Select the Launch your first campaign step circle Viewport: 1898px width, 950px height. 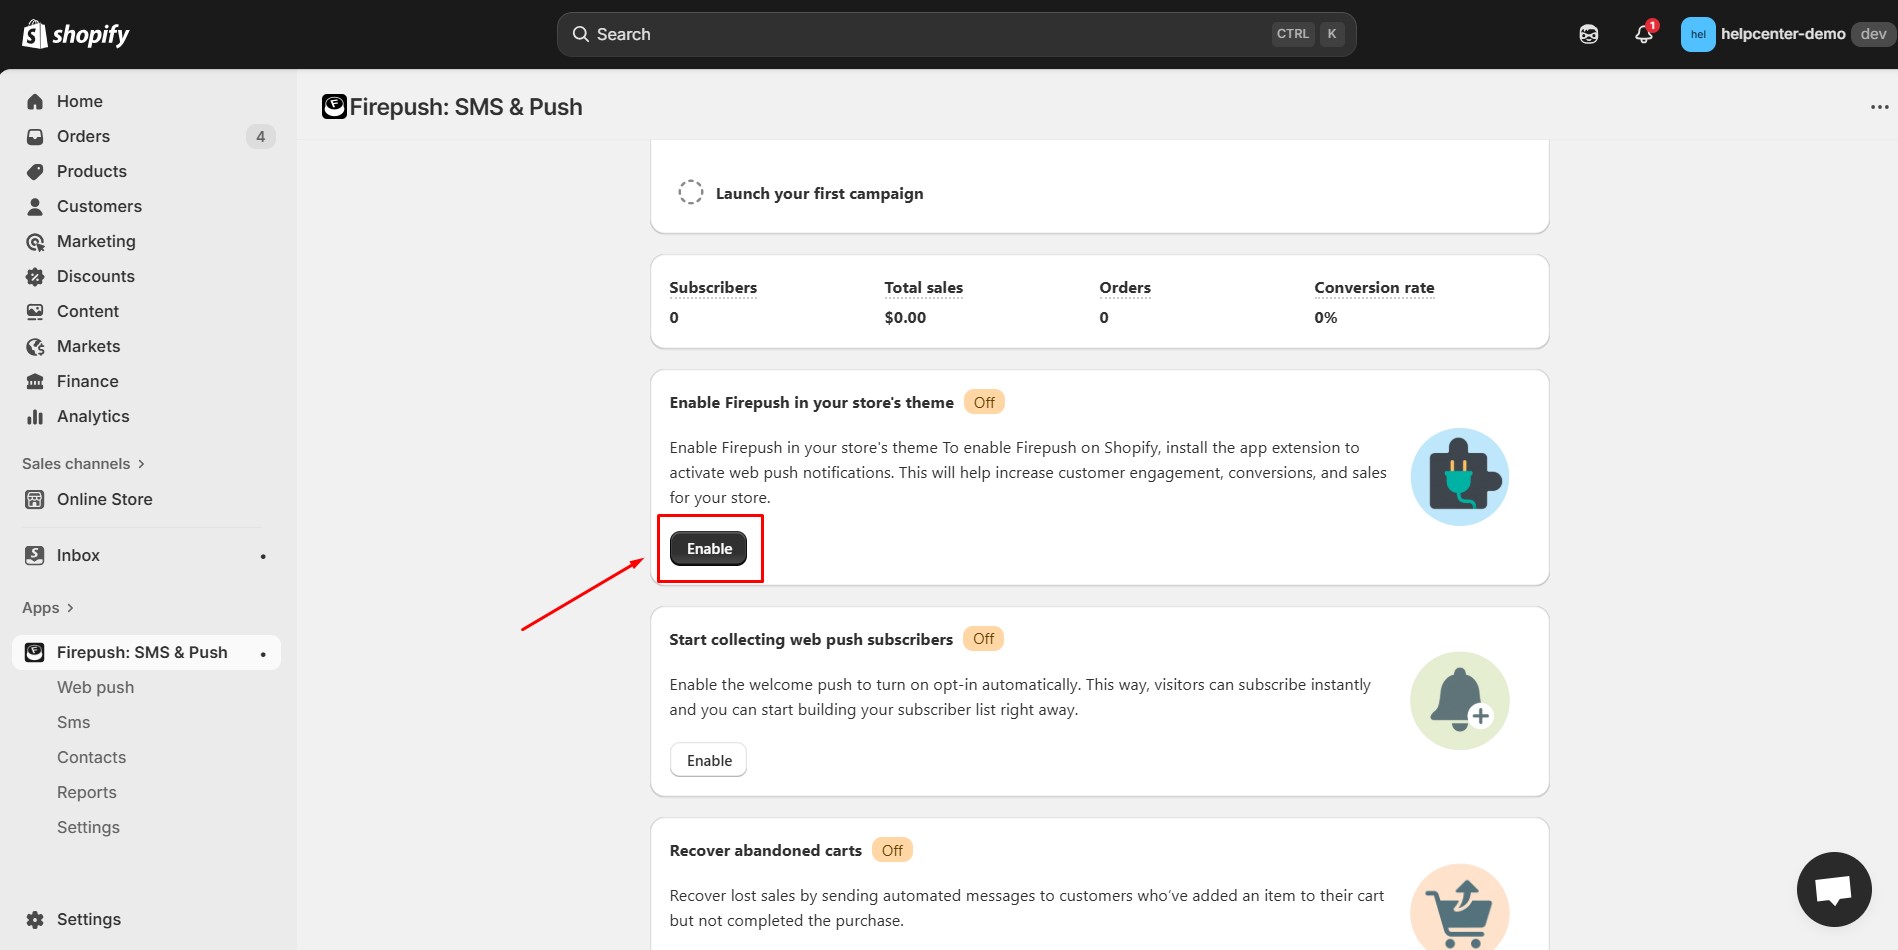(690, 193)
